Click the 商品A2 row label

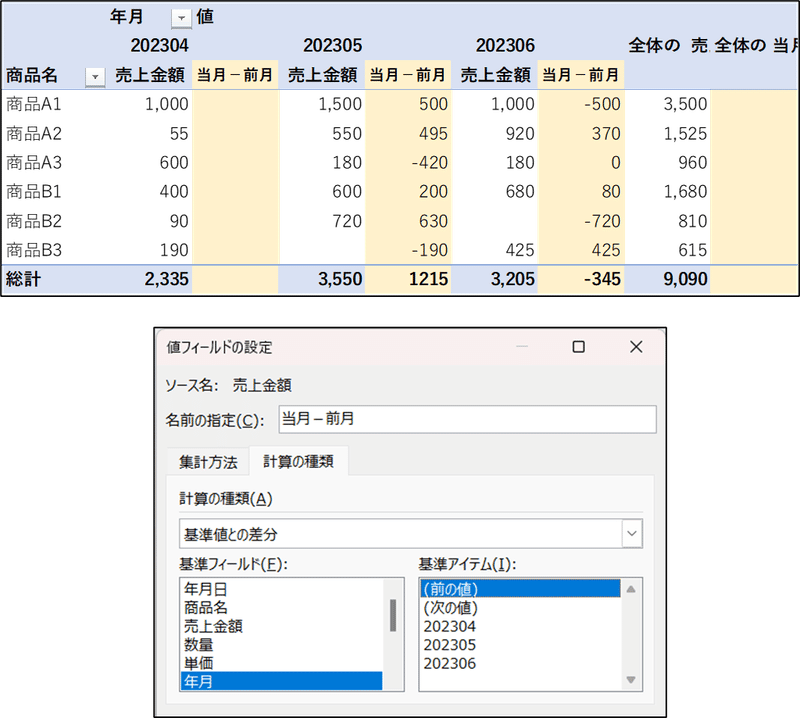[x=34, y=134]
